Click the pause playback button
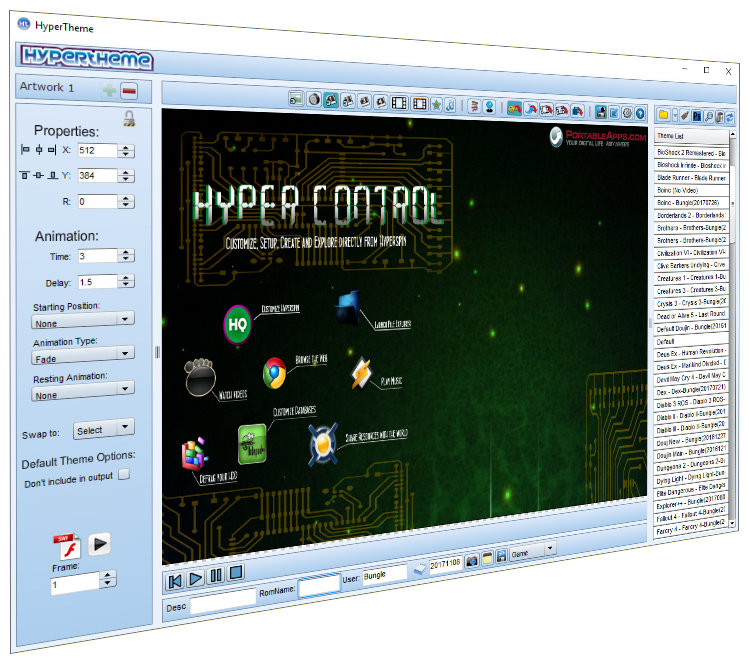Screen dimensions: 749x665 point(216,575)
